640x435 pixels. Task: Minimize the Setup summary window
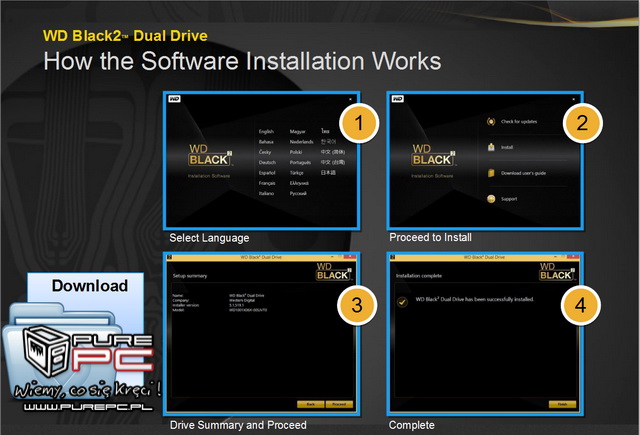[x=333, y=257]
